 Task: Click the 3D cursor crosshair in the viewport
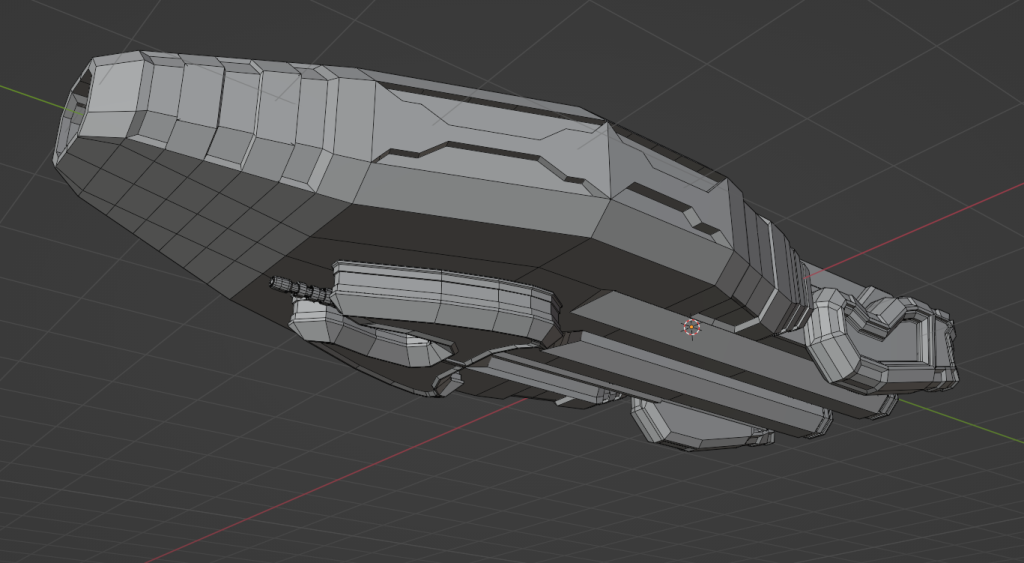click(691, 328)
